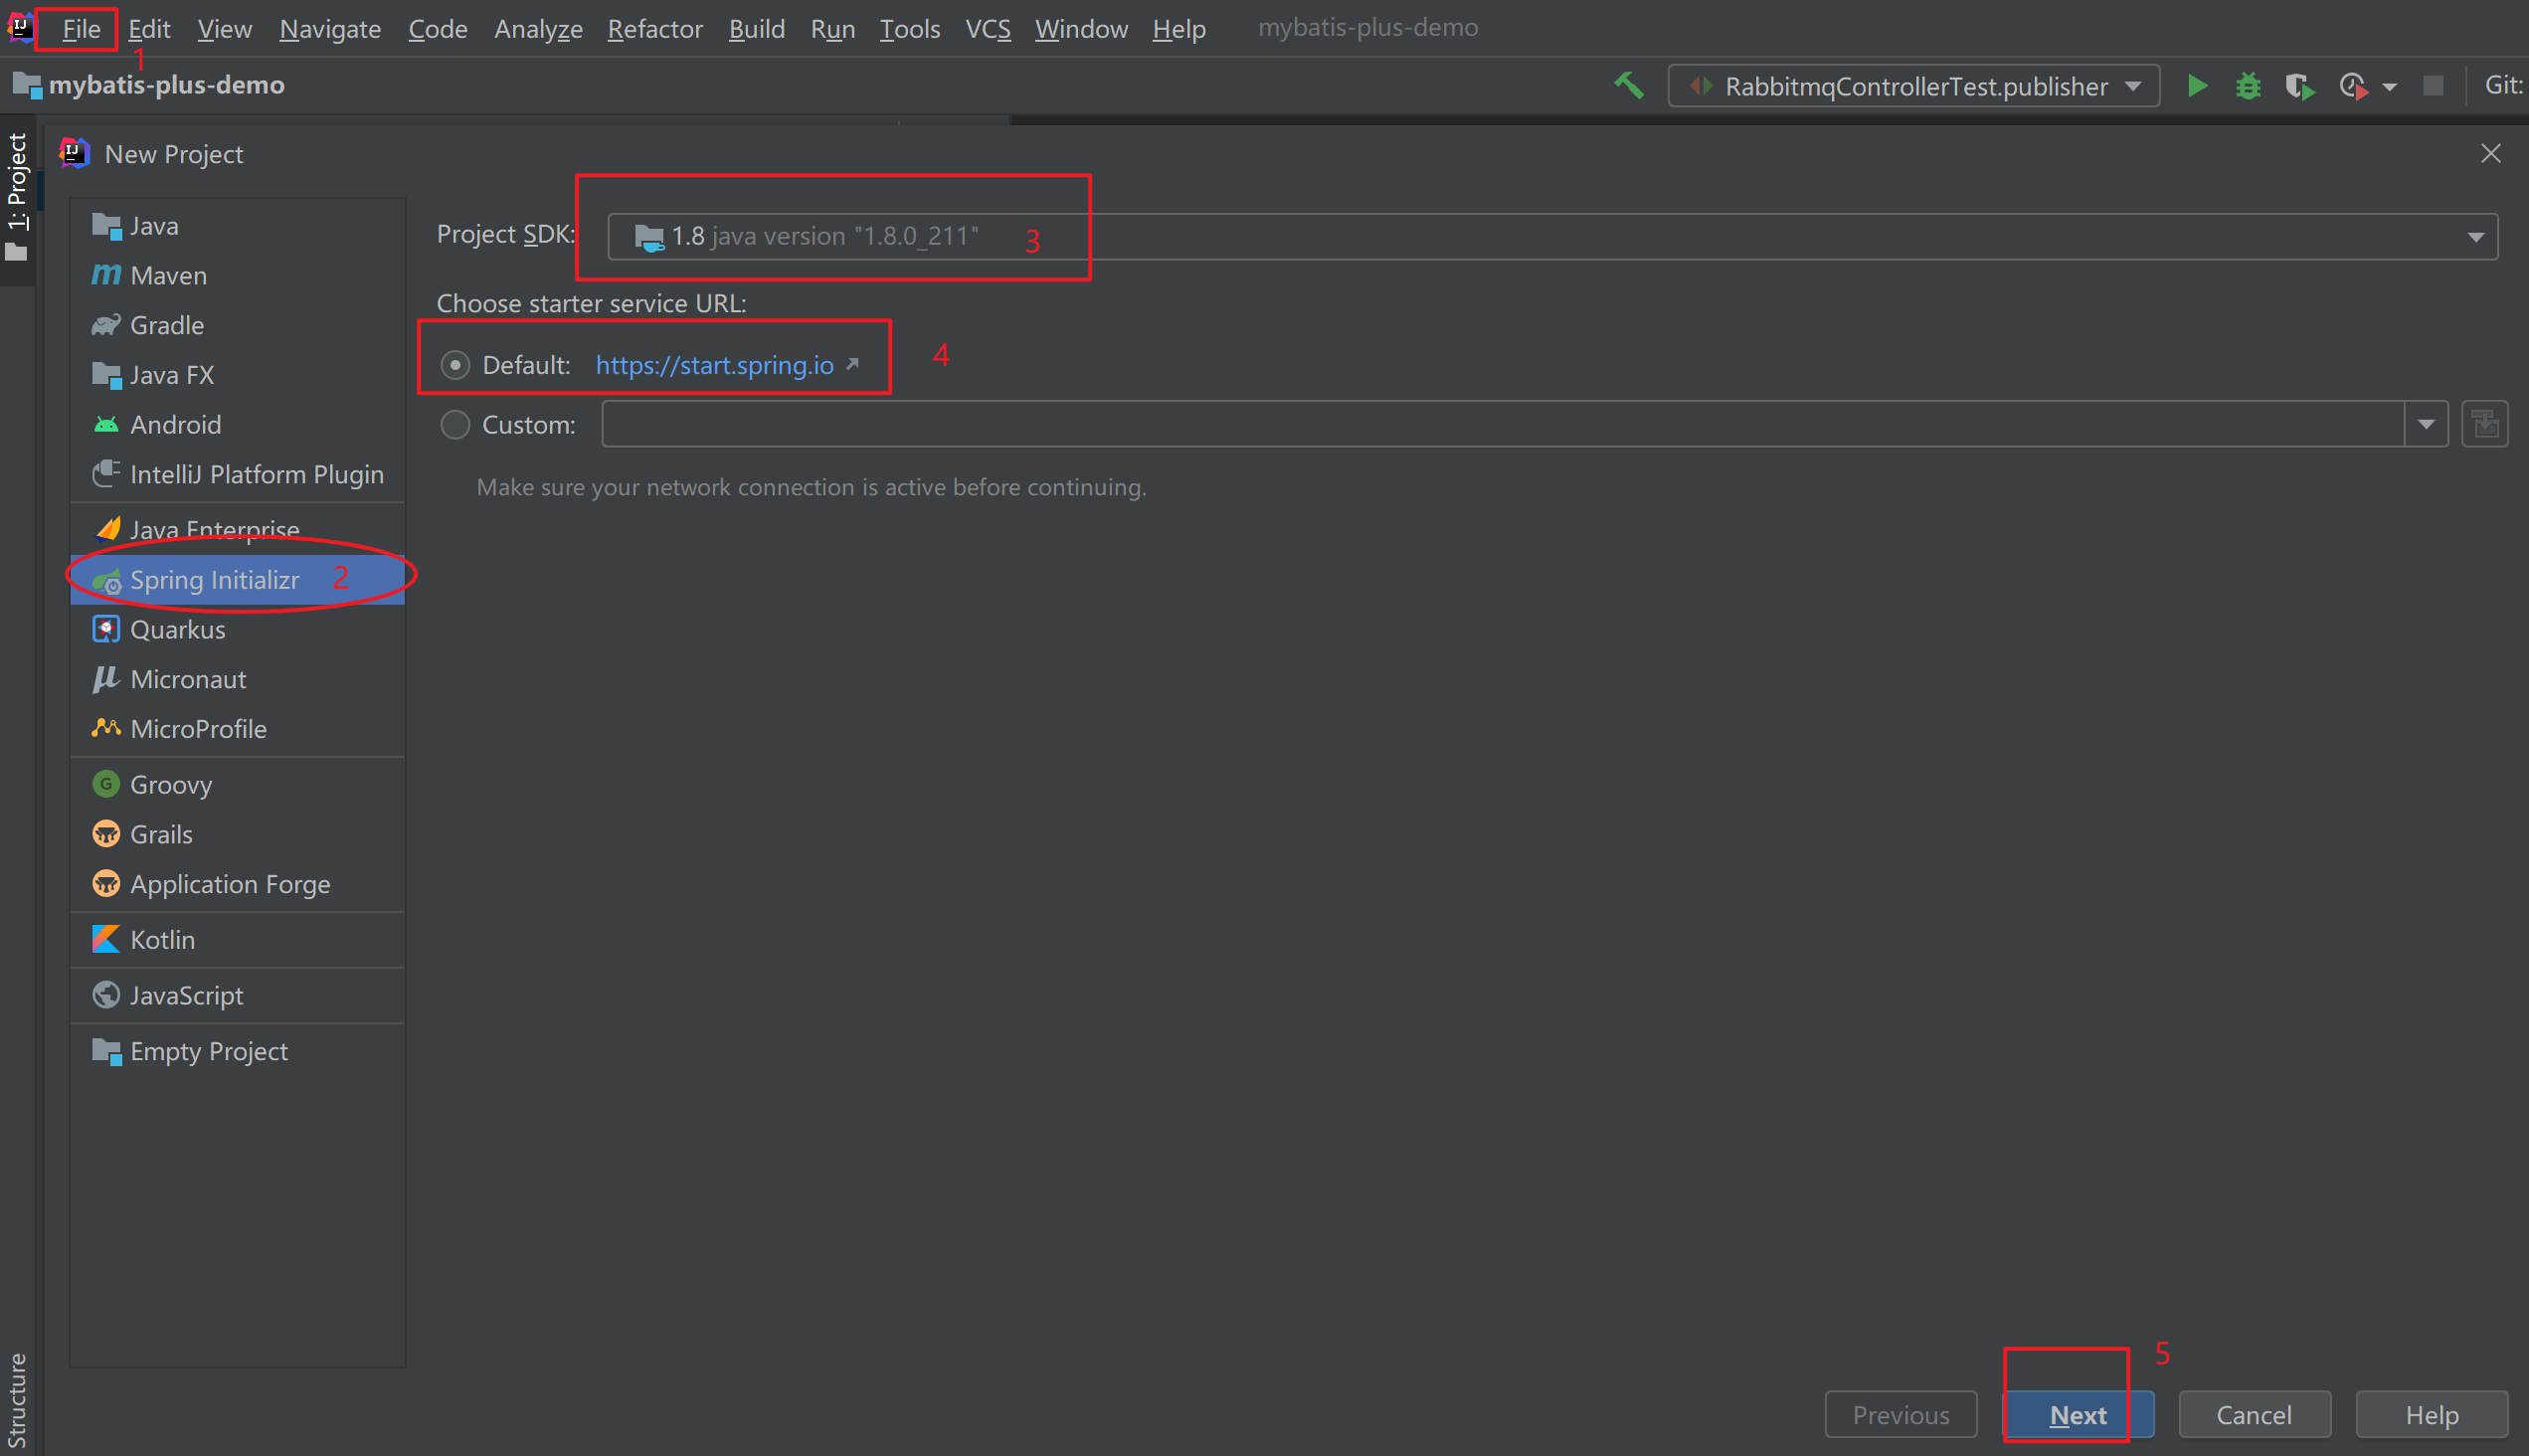
Task: Open the Structure tool window tab
Action: pyautogui.click(x=17, y=1400)
